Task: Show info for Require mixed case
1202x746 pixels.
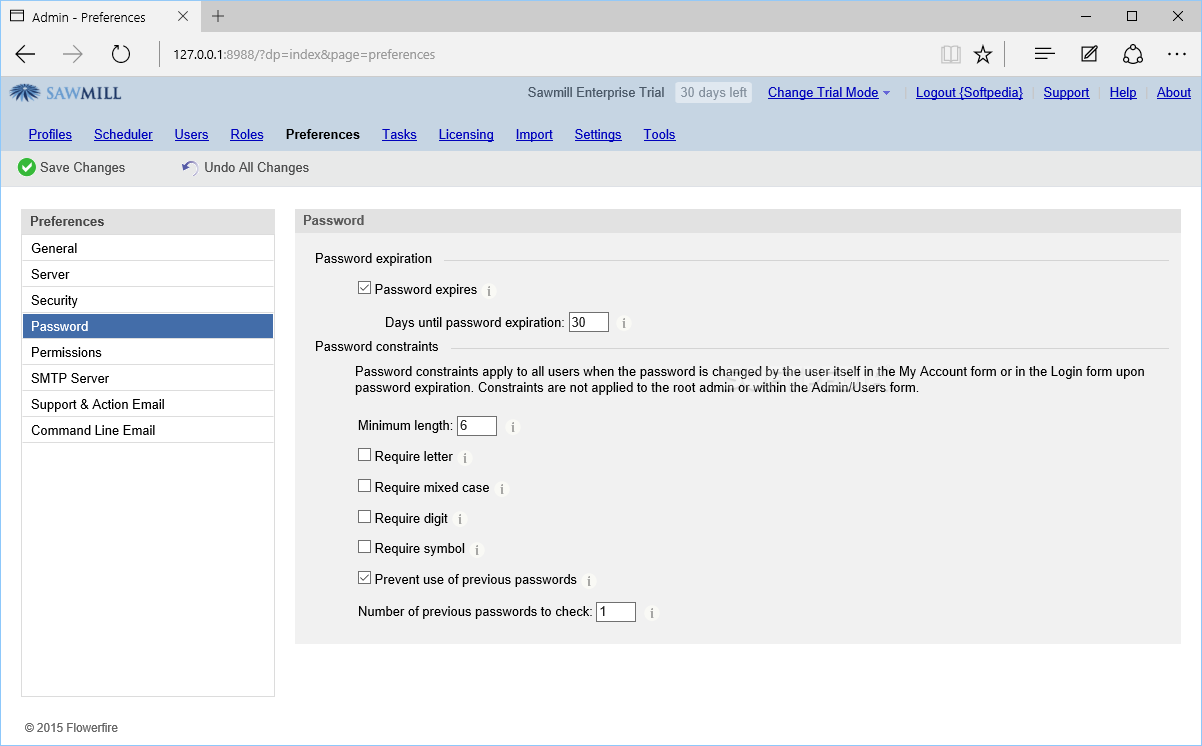Action: (x=502, y=489)
